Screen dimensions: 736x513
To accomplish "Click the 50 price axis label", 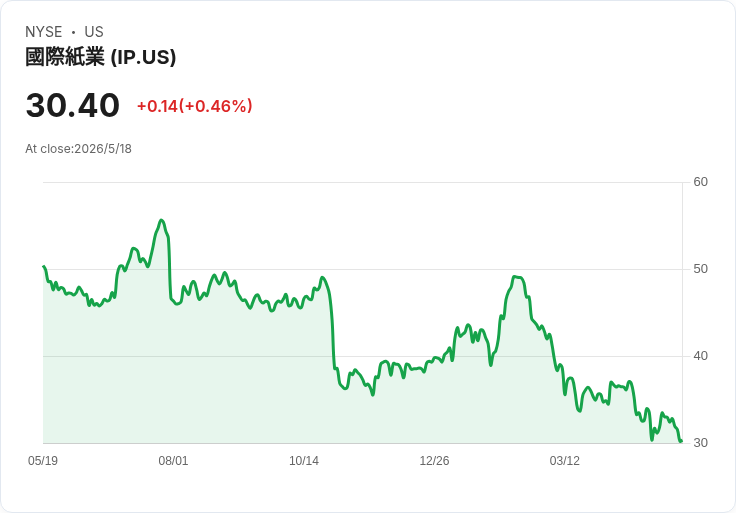I will pos(700,269).
